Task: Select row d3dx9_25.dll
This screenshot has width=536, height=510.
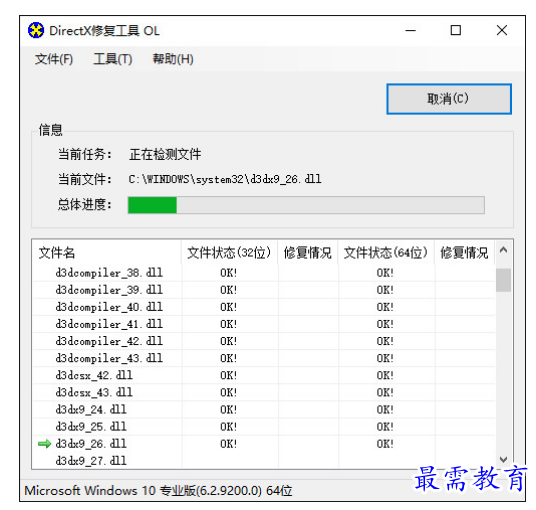Action: 264,427
